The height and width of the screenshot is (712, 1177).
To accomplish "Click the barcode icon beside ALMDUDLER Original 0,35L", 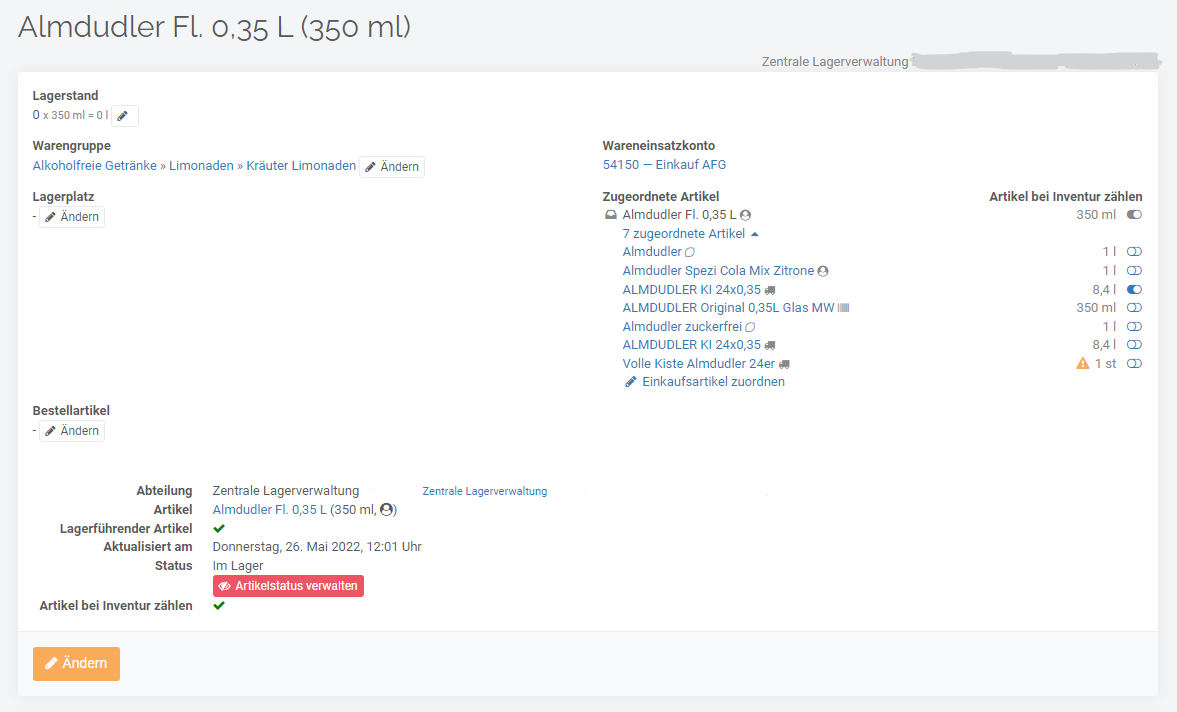I will pyautogui.click(x=844, y=308).
